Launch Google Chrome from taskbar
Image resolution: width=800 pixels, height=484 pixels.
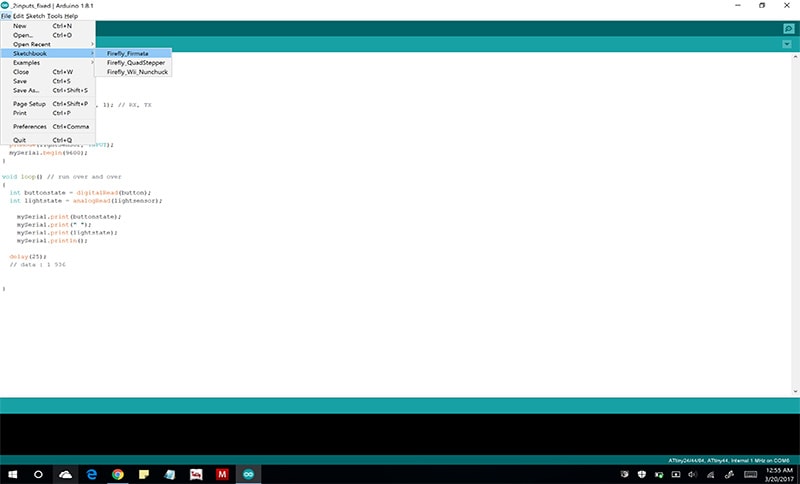pyautogui.click(x=118, y=474)
